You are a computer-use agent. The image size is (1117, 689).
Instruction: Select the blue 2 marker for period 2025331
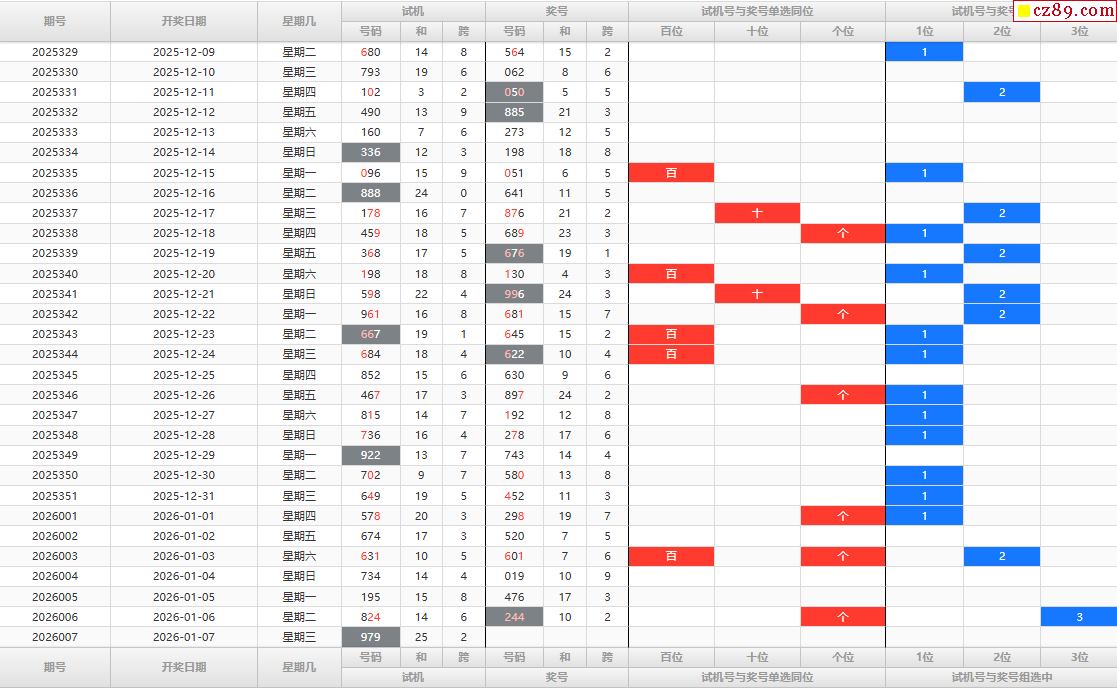tap(1001, 92)
